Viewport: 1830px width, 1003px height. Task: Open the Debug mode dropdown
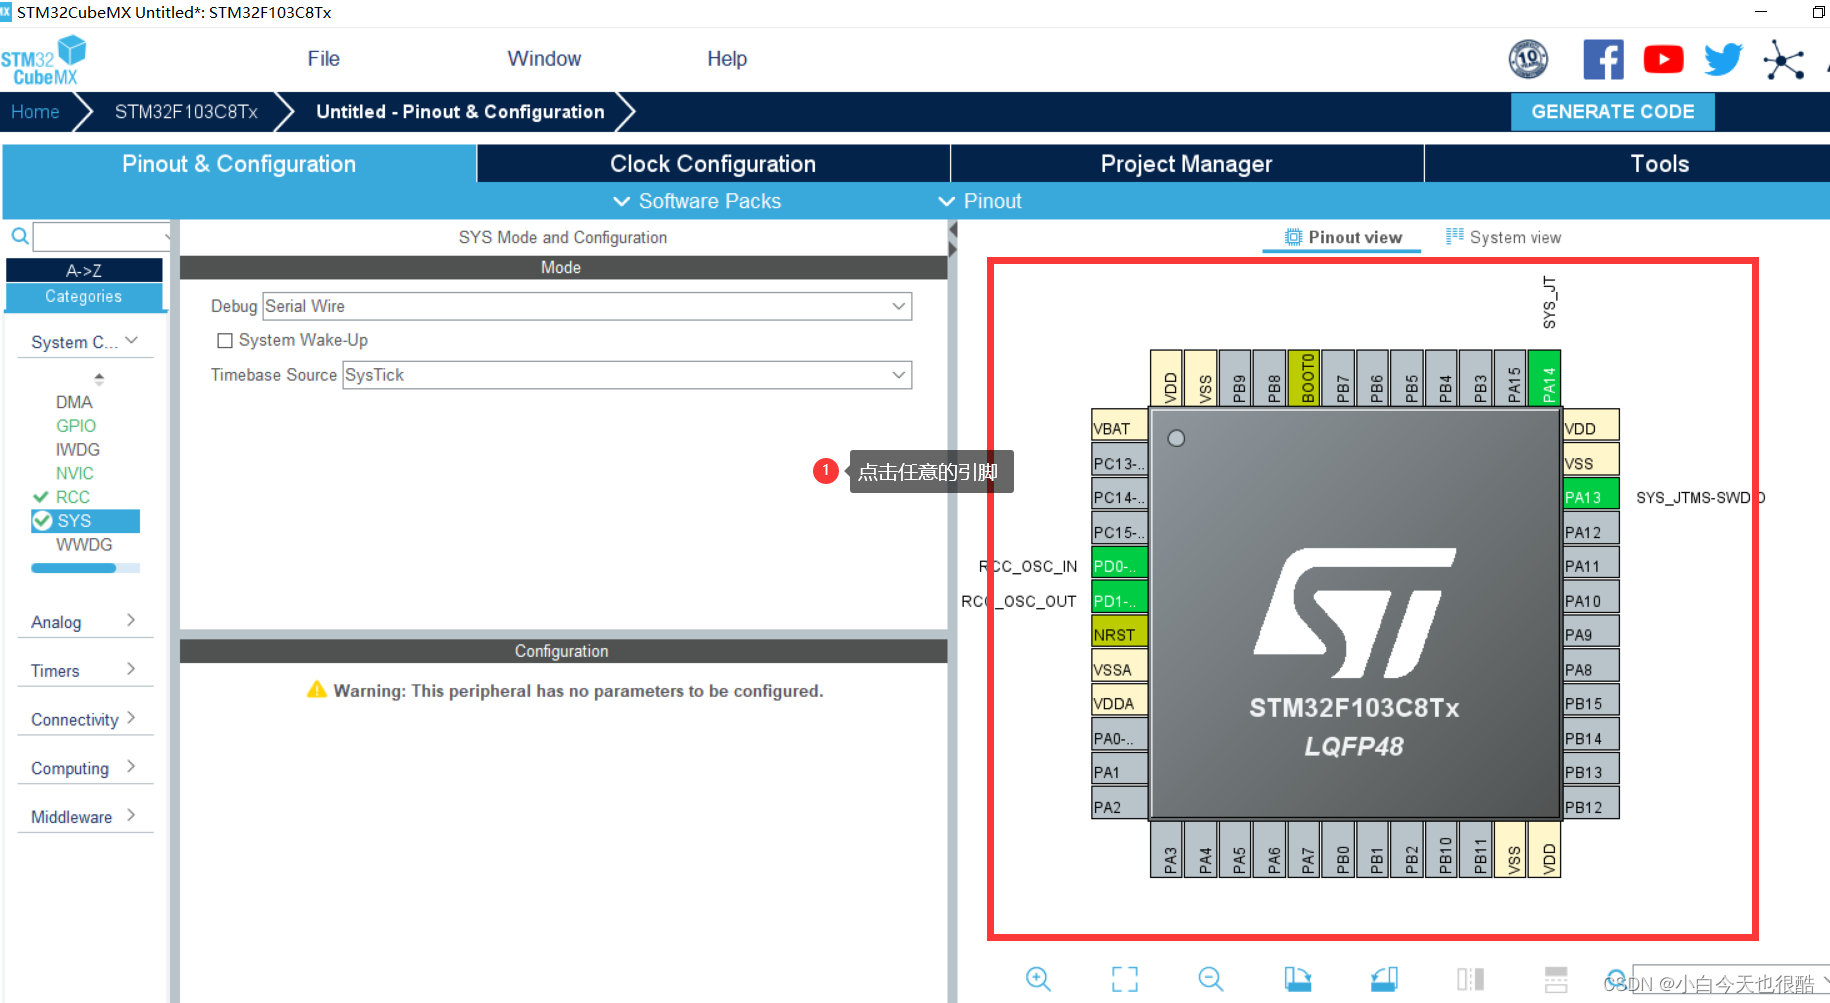898,306
